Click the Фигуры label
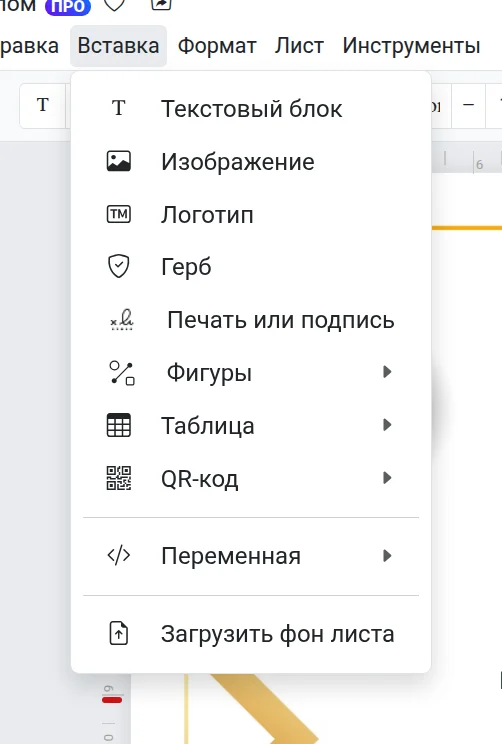Image resolution: width=502 pixels, height=744 pixels. pos(209,373)
